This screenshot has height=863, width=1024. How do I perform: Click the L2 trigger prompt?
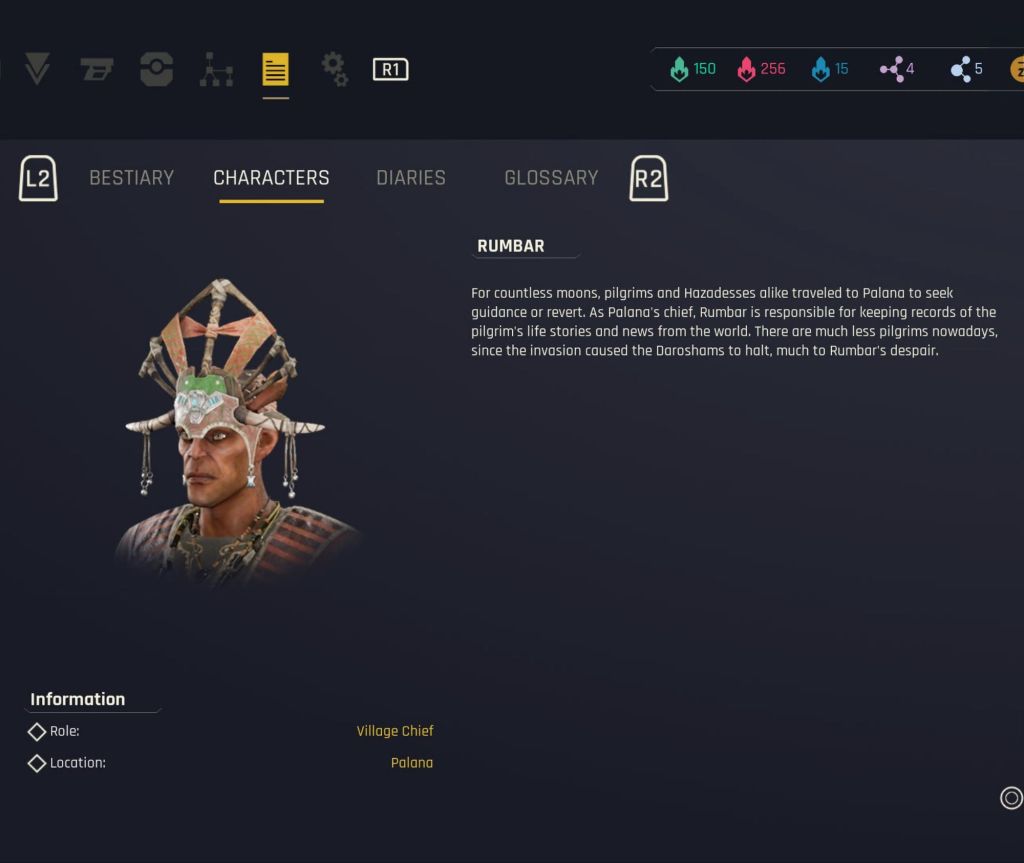pyautogui.click(x=39, y=178)
